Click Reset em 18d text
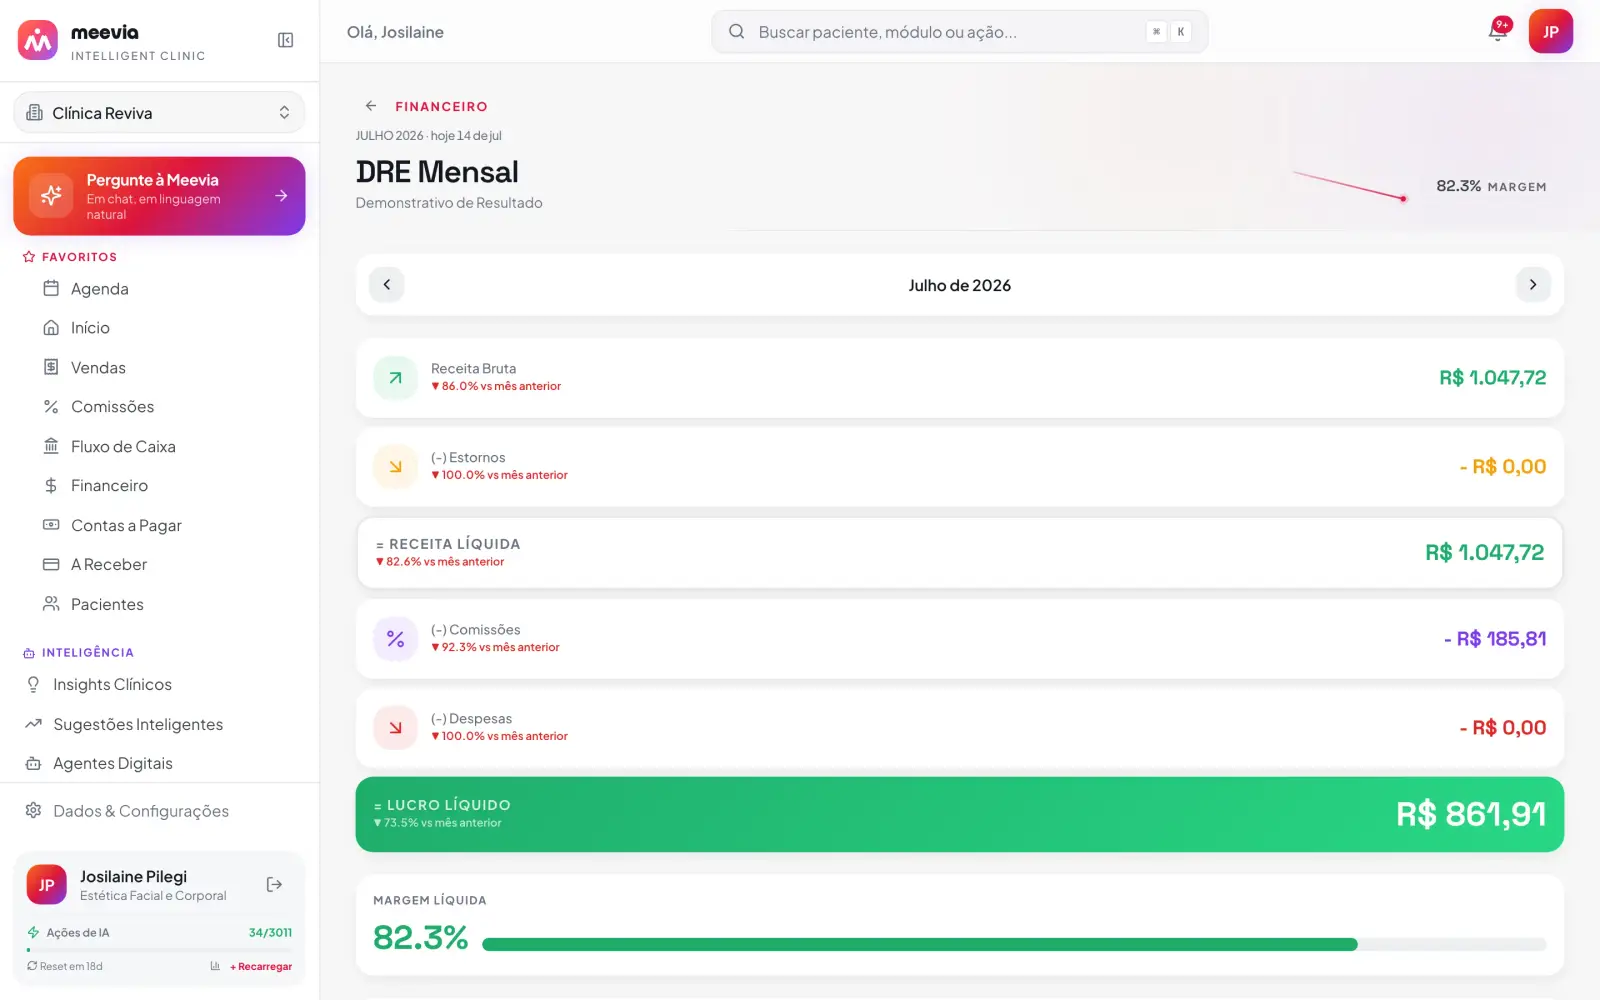1600x1000 pixels. (x=71, y=967)
